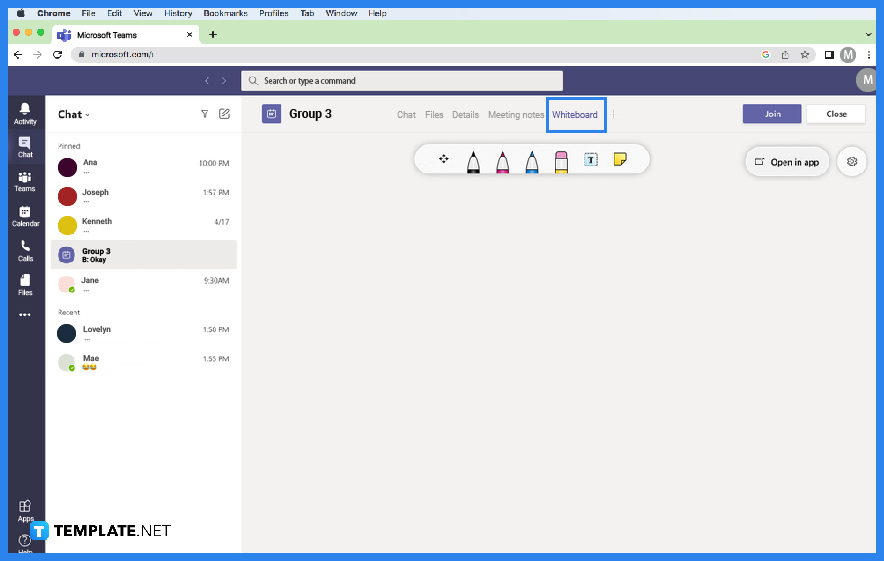Reload the browser page
This screenshot has height=561, width=884.
pyautogui.click(x=57, y=55)
